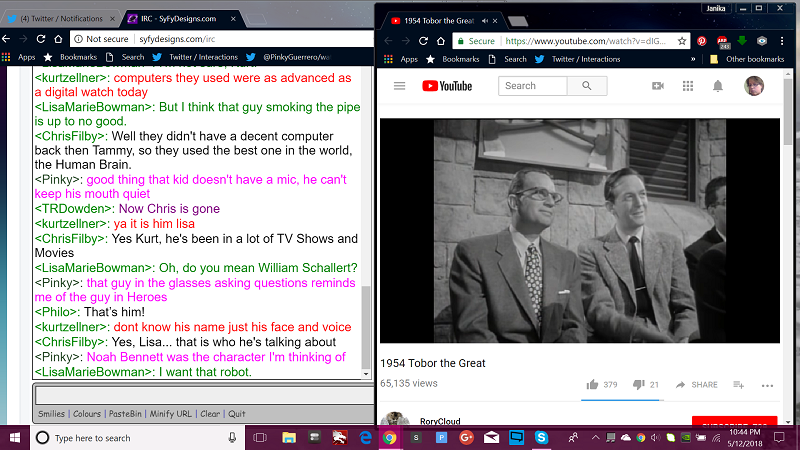
Task: Open Windows Start menu
Action: pos(15,438)
